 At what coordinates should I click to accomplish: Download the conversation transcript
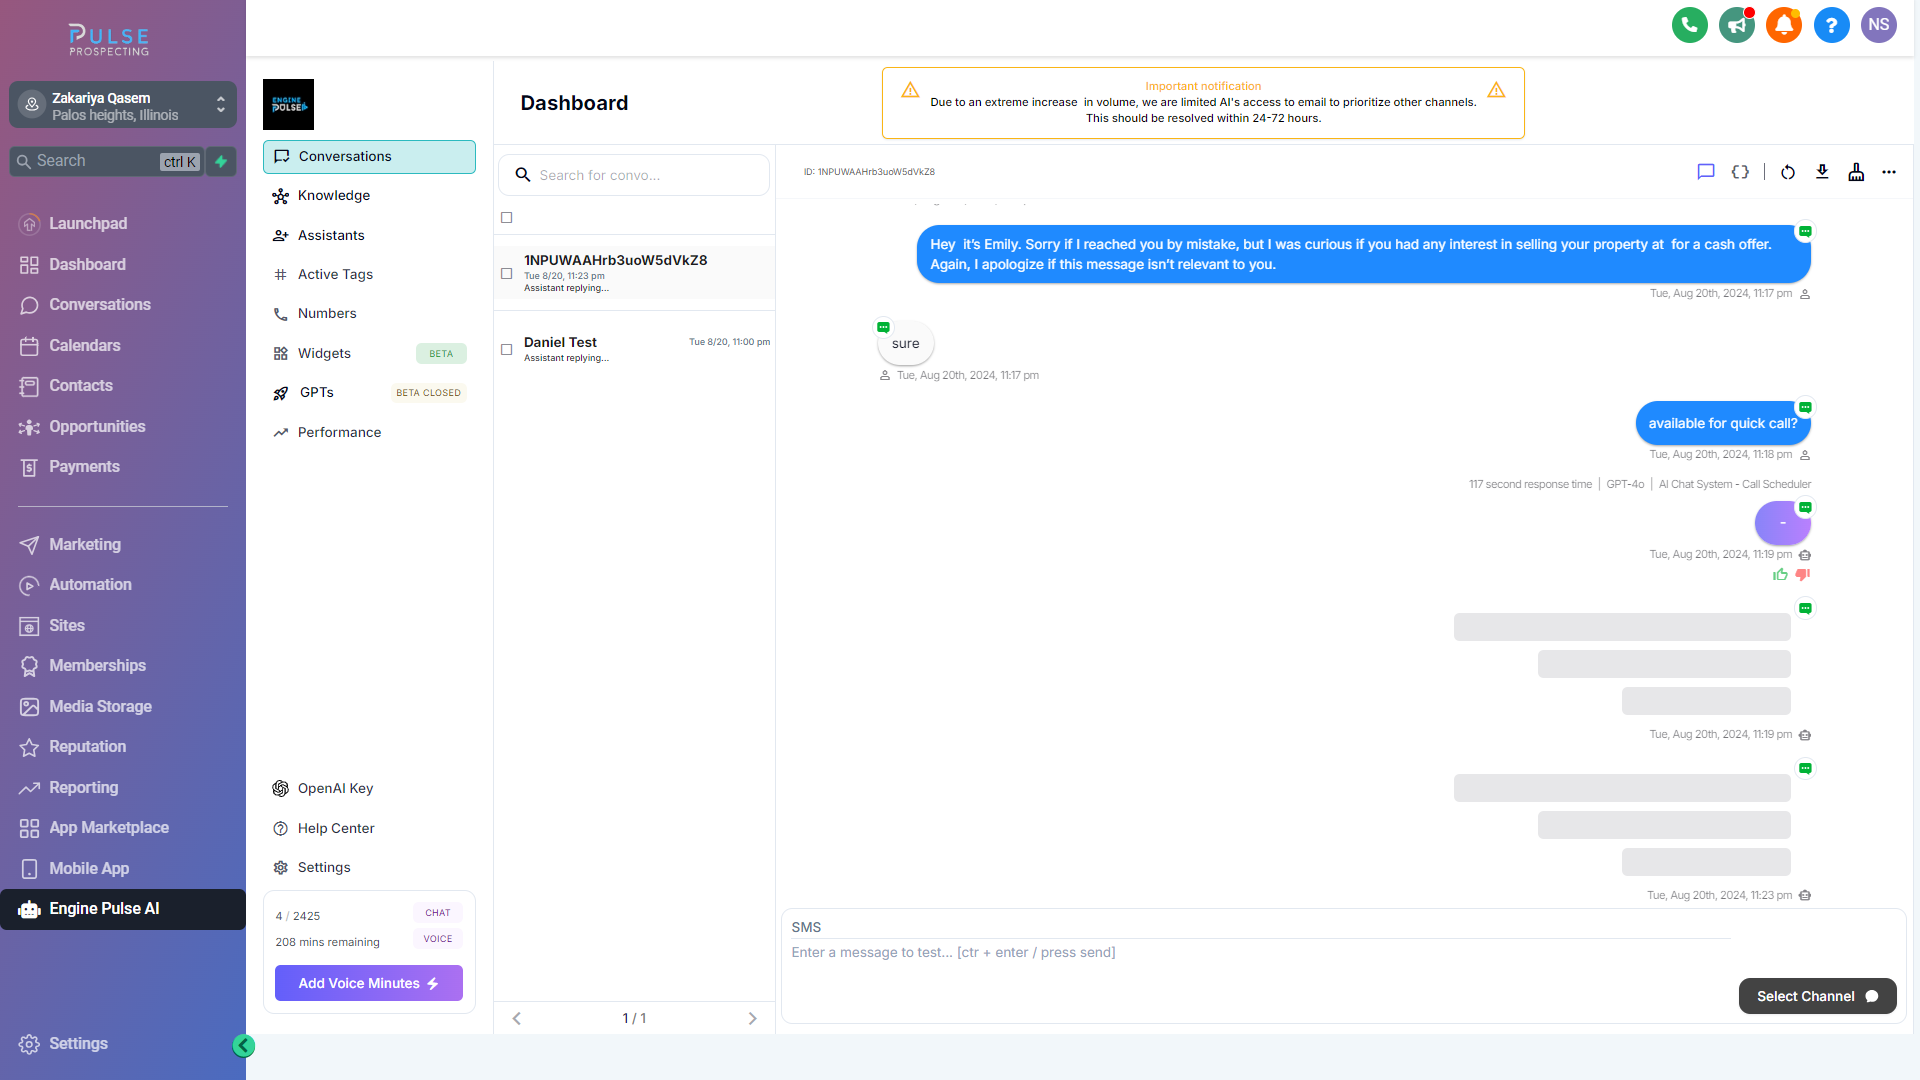tap(1822, 172)
